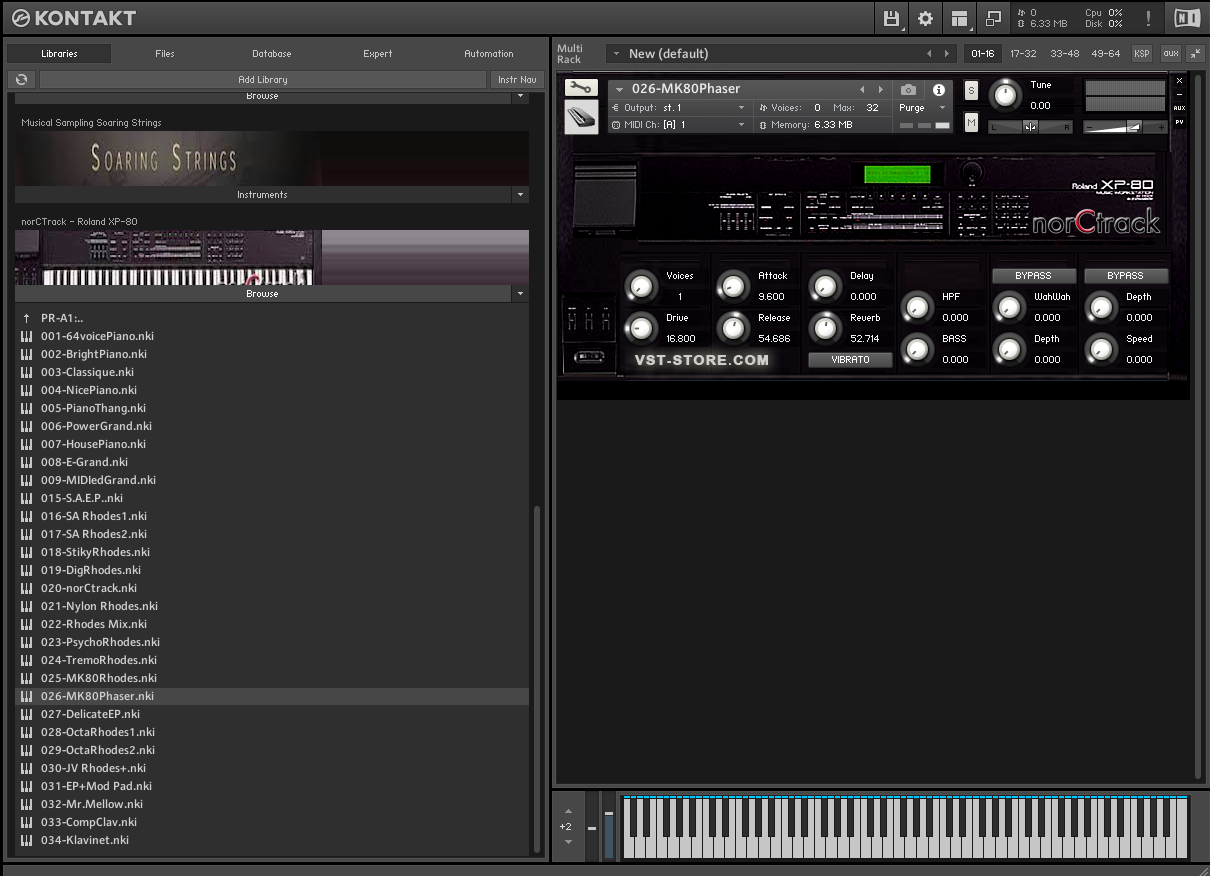The image size is (1210, 876).
Task: Toggle the BYPASS button above WahWah
Action: pyautogui.click(x=1033, y=275)
